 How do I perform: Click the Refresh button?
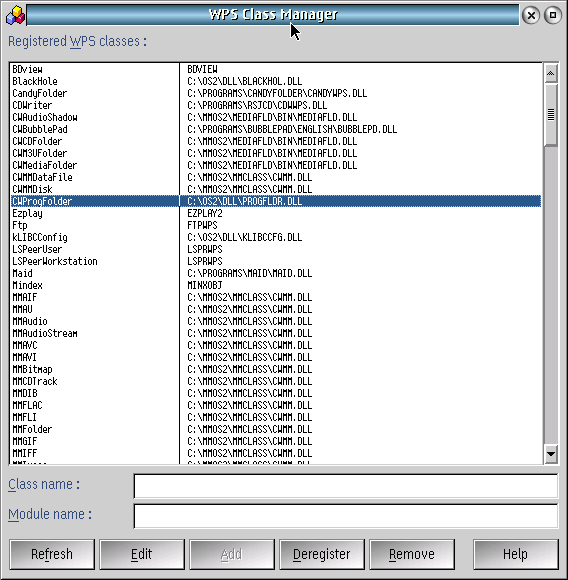[x=52, y=554]
